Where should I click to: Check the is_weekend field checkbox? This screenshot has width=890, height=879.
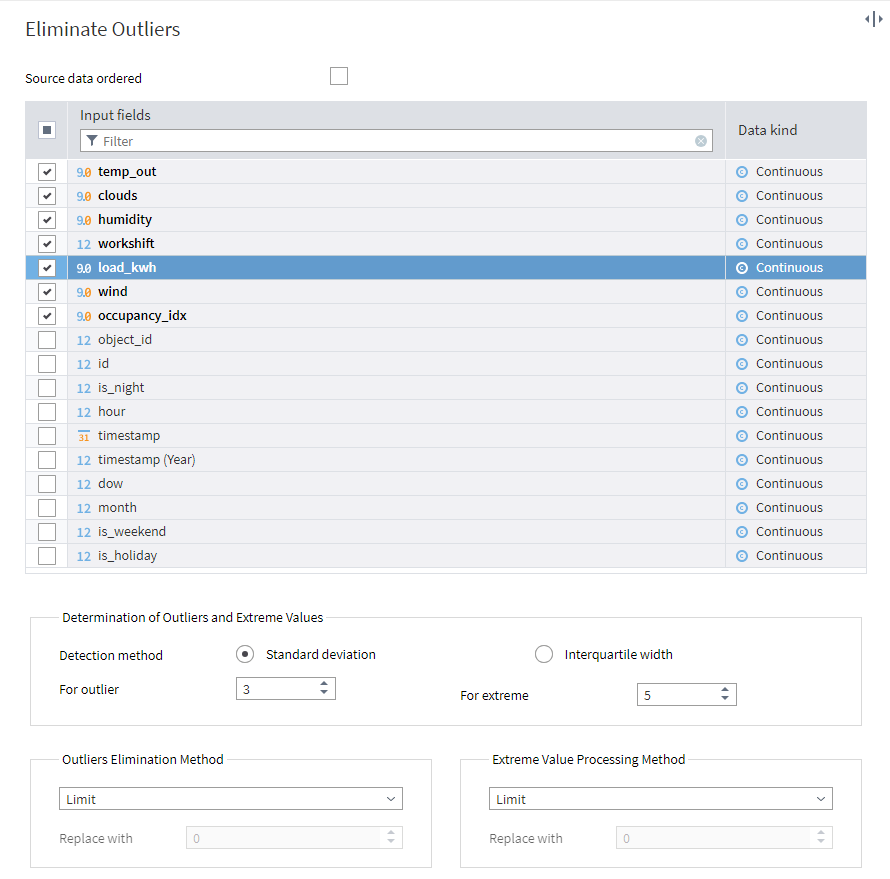coord(47,532)
